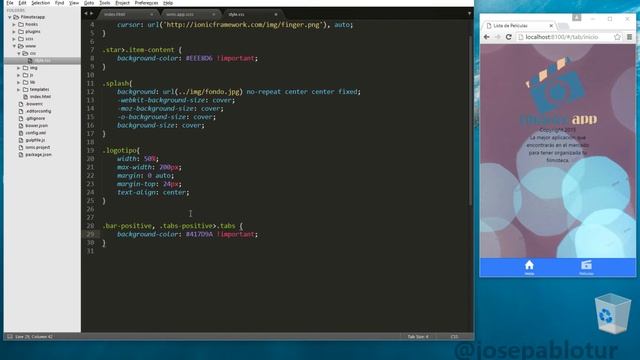
Task: Open new tab button in Chrome
Action: [563, 26]
